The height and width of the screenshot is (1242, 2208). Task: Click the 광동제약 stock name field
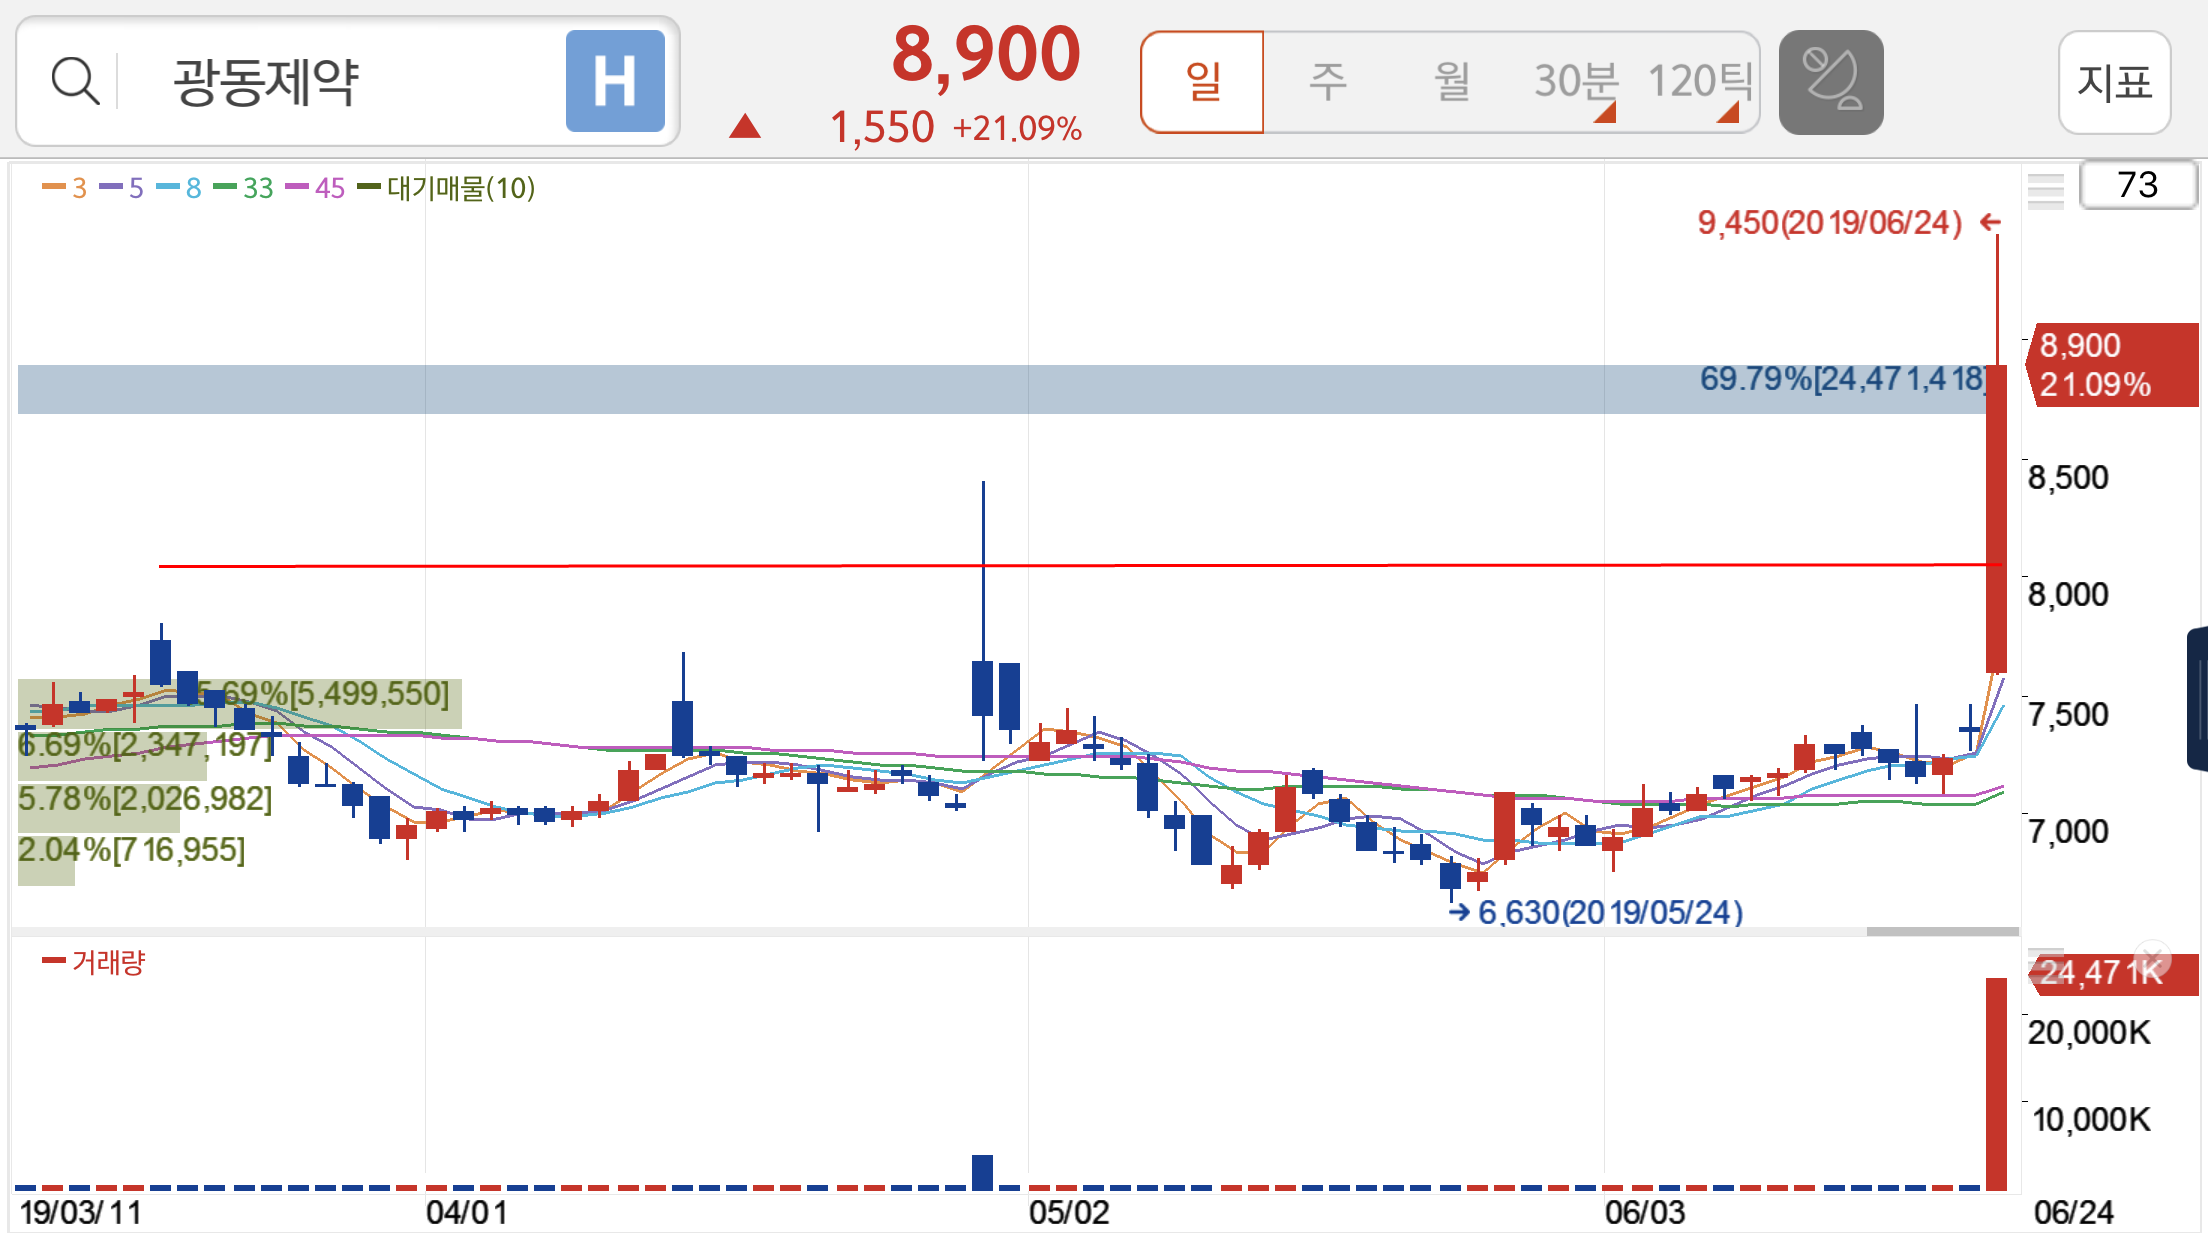point(265,82)
